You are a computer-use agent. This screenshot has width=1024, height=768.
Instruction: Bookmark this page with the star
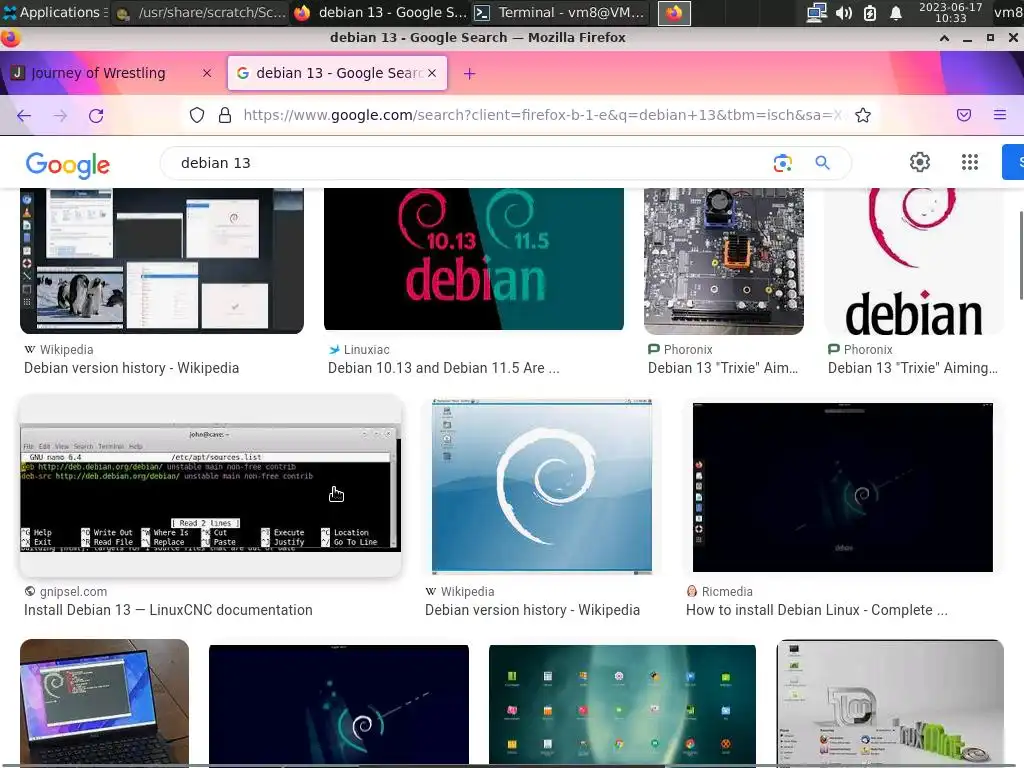(863, 116)
